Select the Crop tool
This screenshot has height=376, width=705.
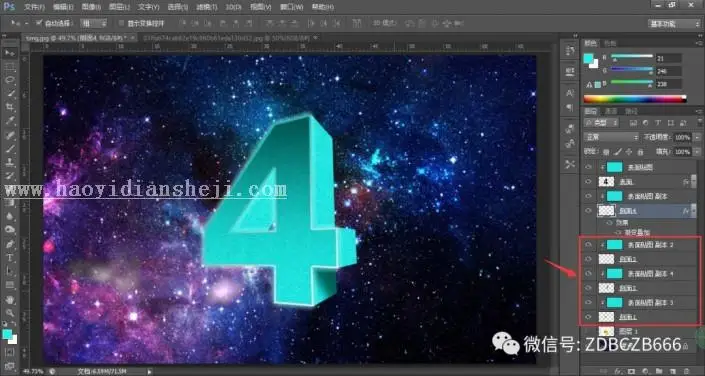pos(10,107)
